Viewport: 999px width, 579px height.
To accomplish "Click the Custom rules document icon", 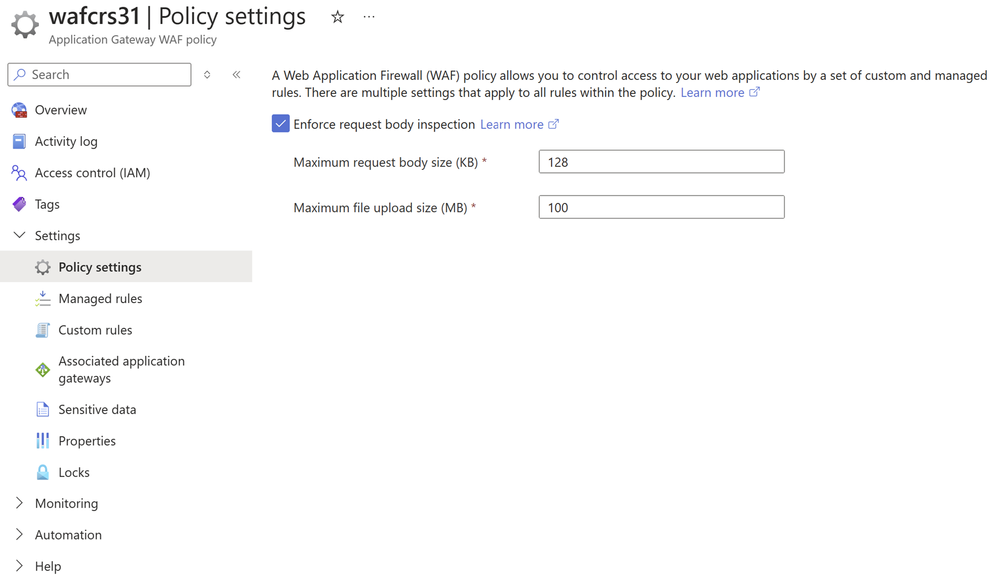I will (x=42, y=330).
